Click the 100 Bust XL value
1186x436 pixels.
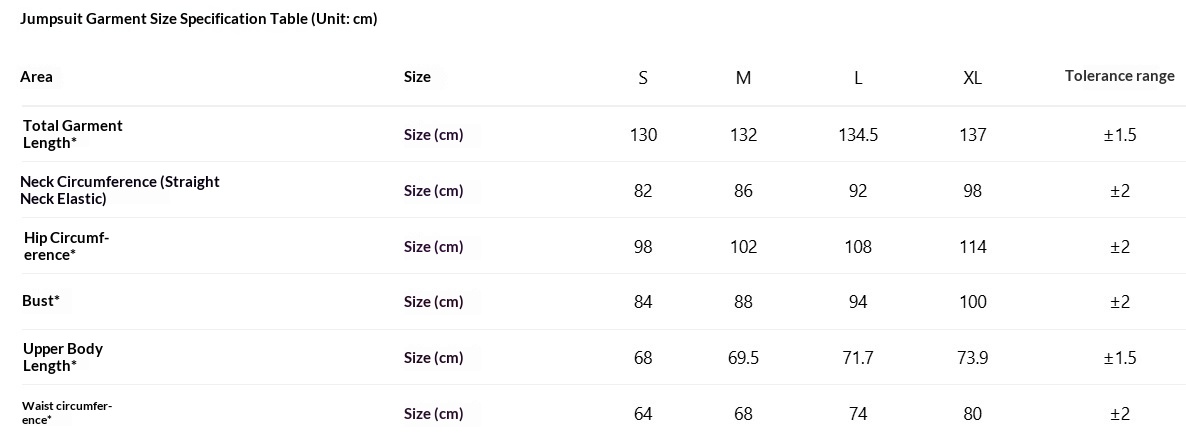[972, 302]
